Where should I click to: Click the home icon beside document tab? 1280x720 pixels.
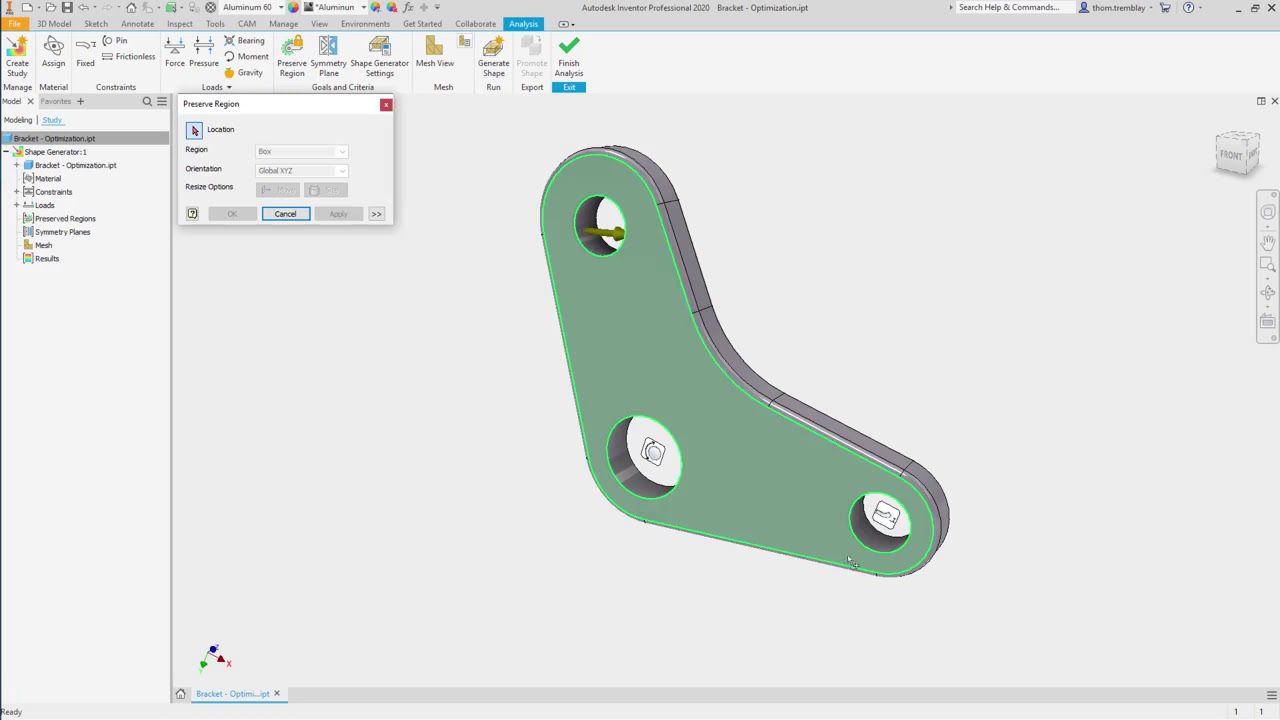click(180, 693)
